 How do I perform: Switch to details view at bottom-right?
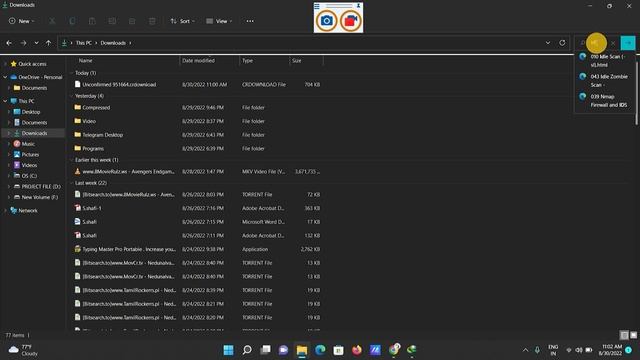[x=624, y=335]
